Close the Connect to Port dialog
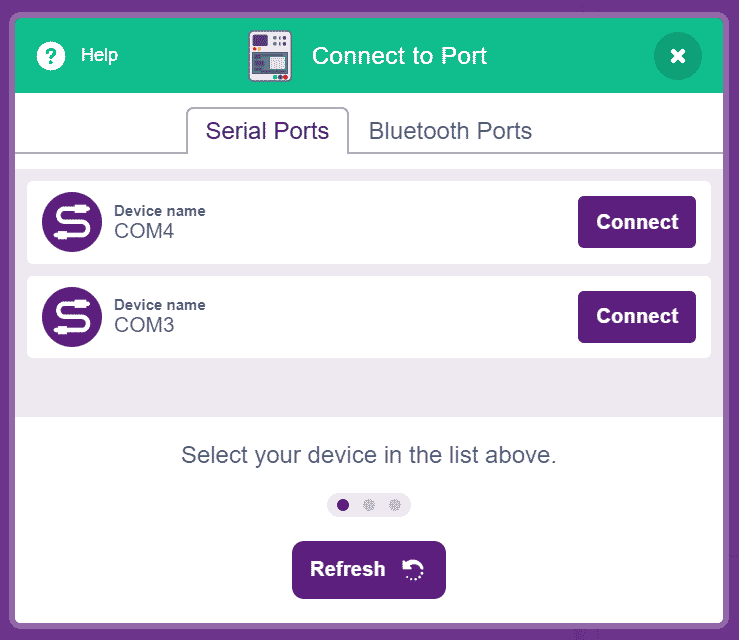Screen dimensions: 739x640 [678, 56]
